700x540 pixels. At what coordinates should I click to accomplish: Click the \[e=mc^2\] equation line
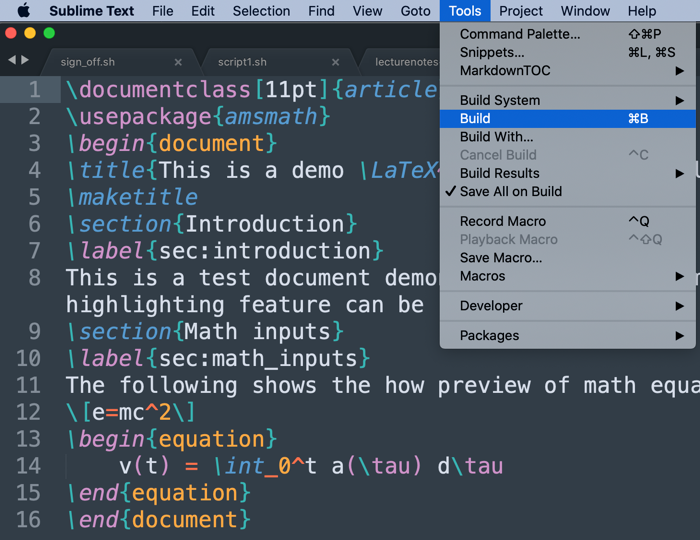click(x=130, y=412)
